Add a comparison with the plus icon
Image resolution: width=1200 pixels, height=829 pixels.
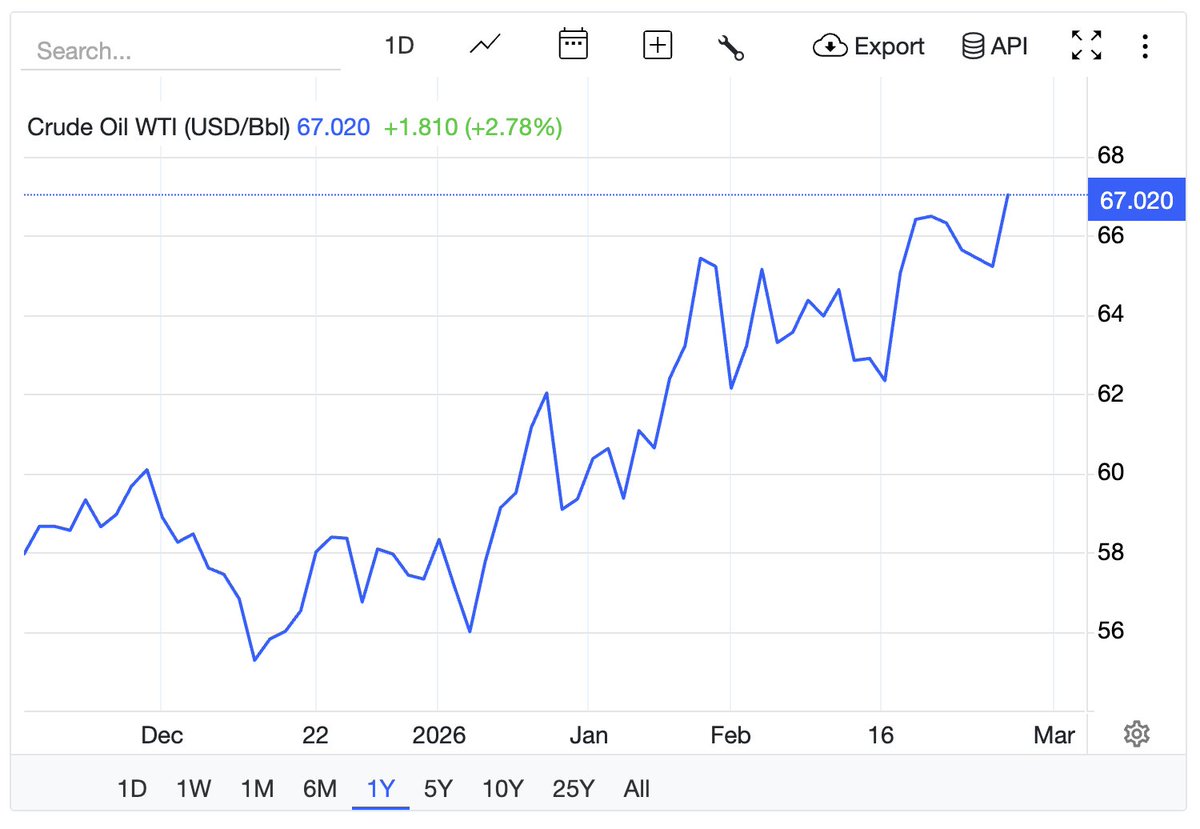coord(657,45)
